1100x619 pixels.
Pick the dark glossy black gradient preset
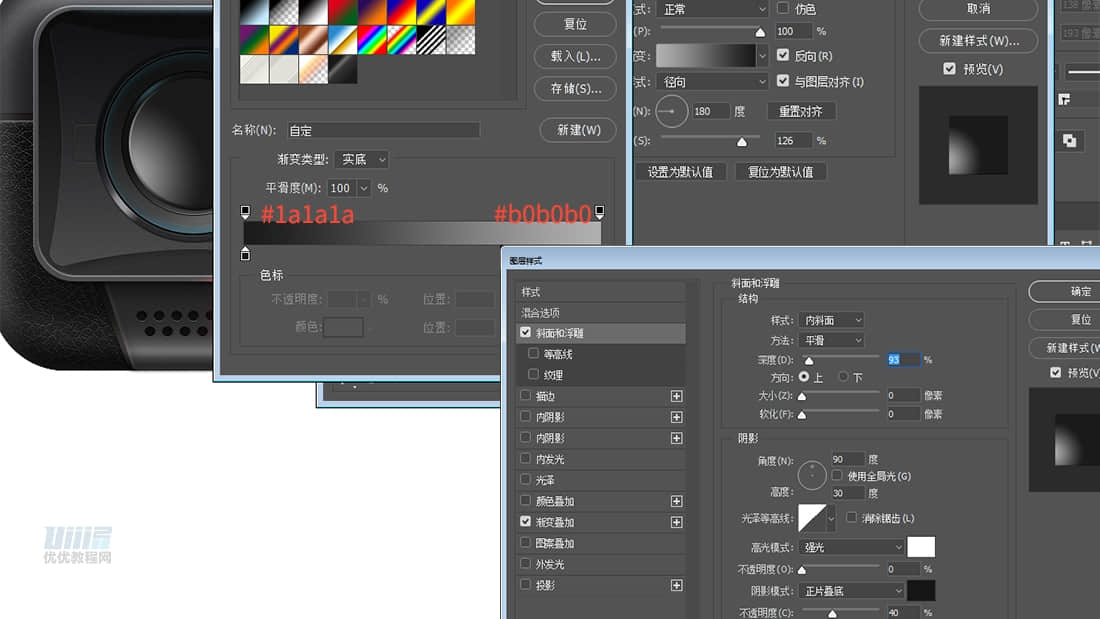[343, 69]
